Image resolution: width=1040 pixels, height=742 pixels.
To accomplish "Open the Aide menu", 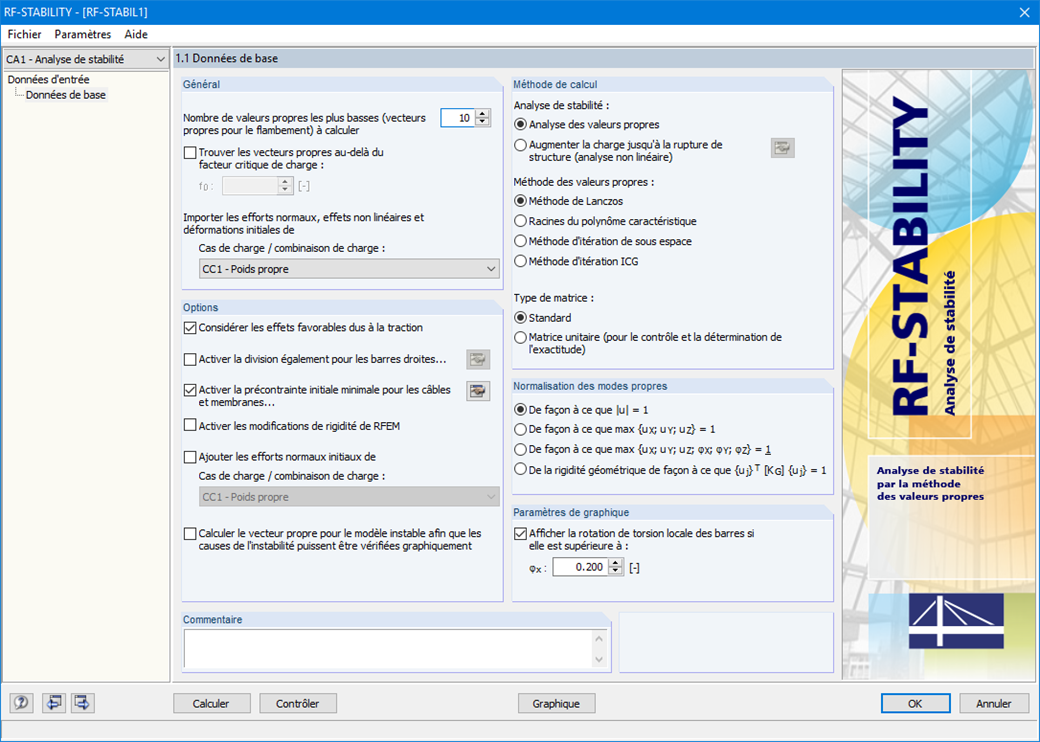I will click(x=136, y=34).
